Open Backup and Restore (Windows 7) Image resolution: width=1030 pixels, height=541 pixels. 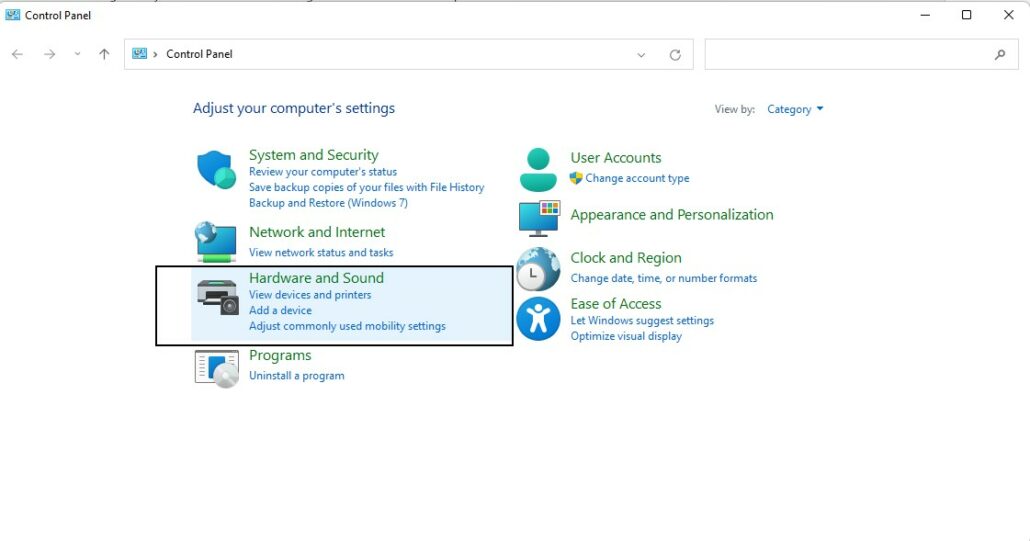pos(328,203)
